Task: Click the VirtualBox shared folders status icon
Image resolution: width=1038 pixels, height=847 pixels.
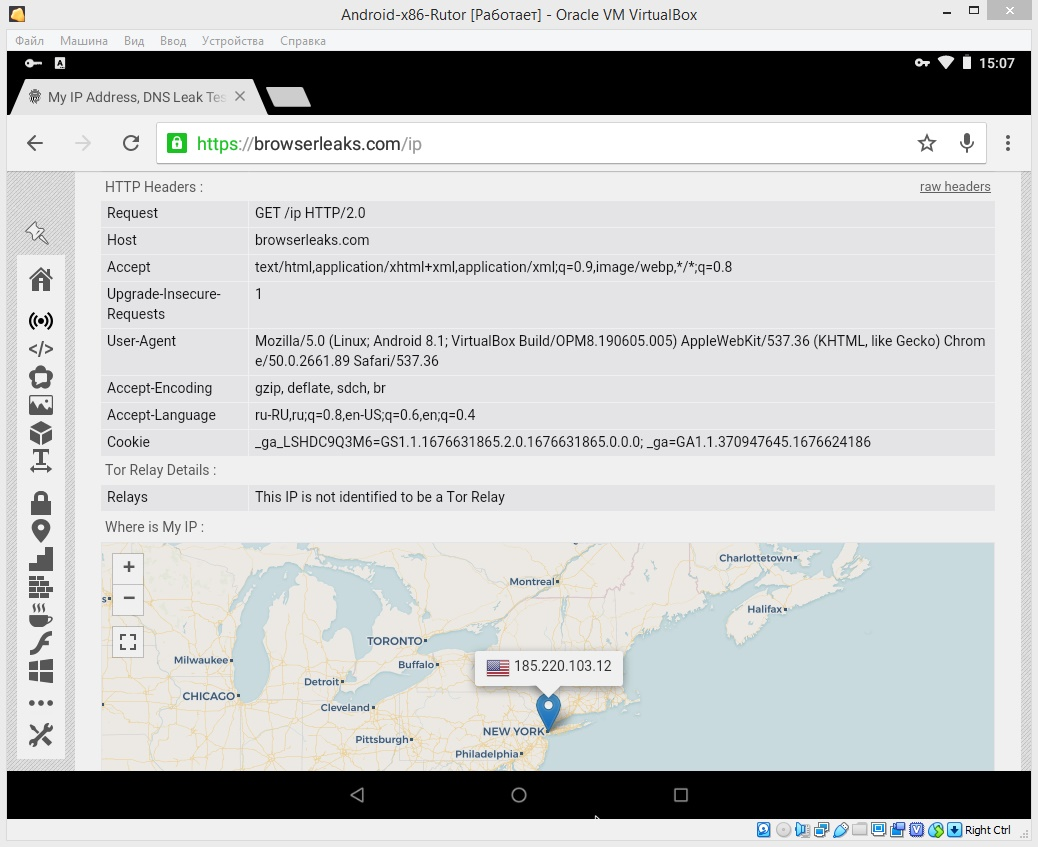Action: [859, 830]
